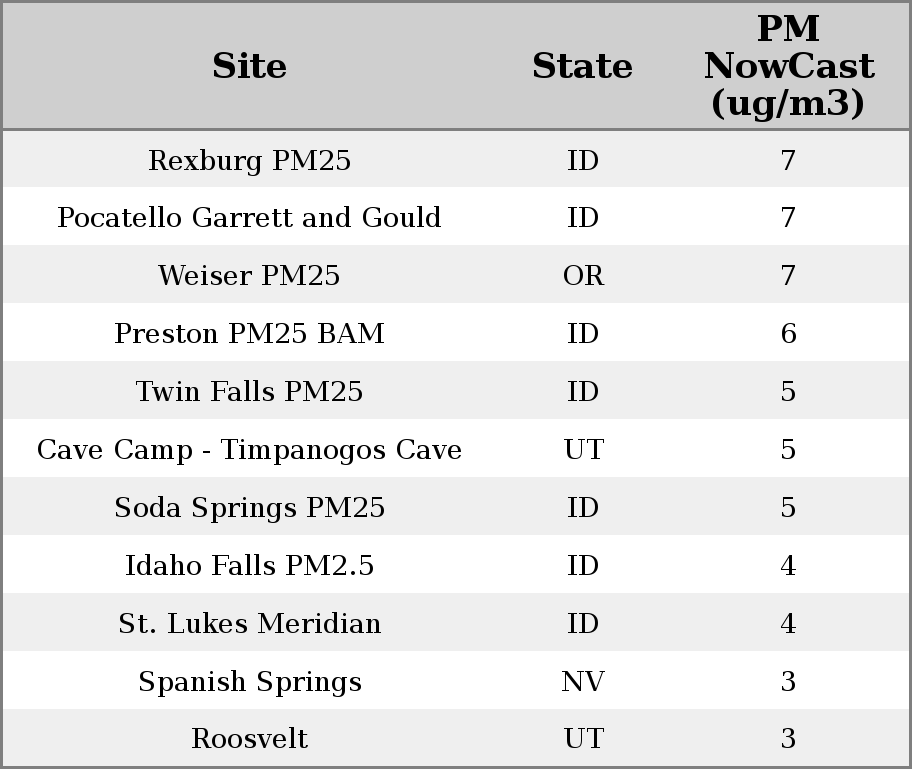Click the NowCast value for Roosvelt
This screenshot has width=912, height=769.
click(788, 739)
